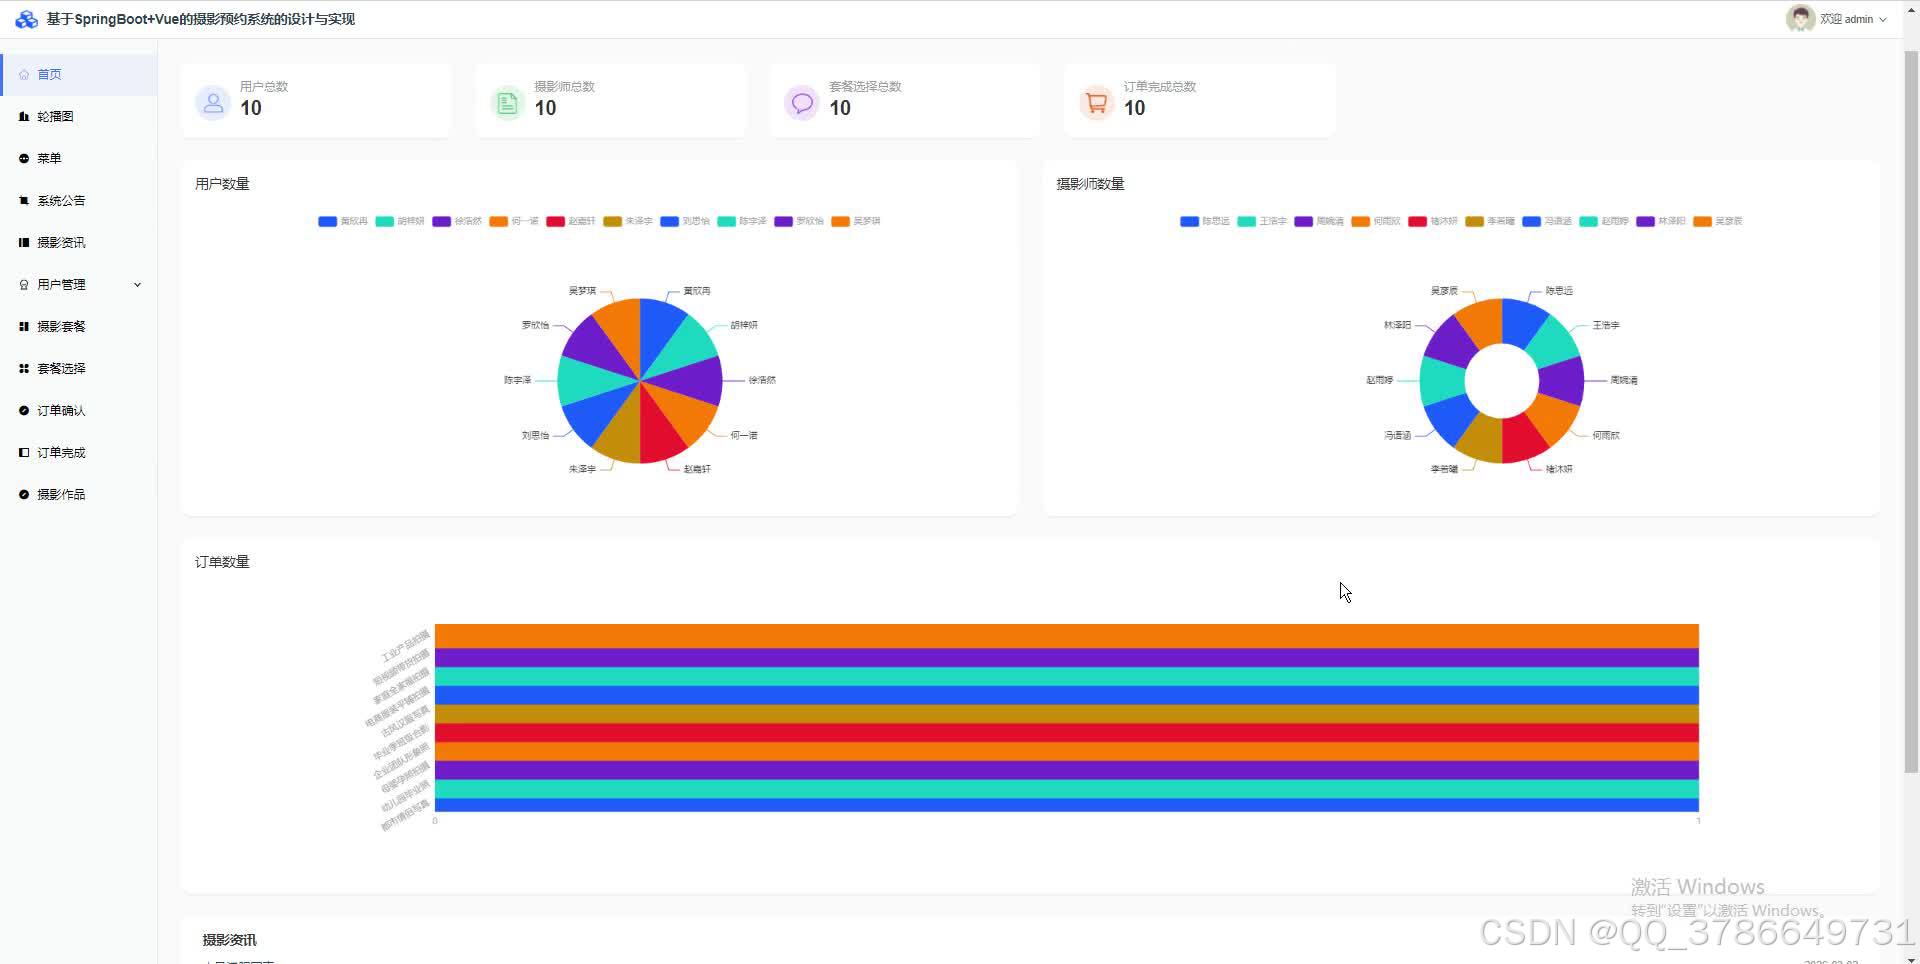The image size is (1920, 964).
Task: Toggle 吴梦琪 legend in 用户数量 chart
Action: 856,221
